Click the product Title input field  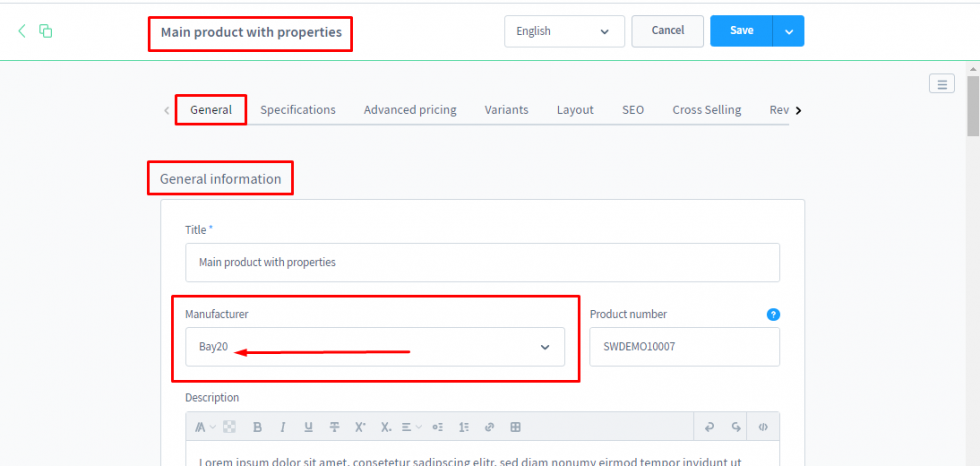(x=482, y=263)
